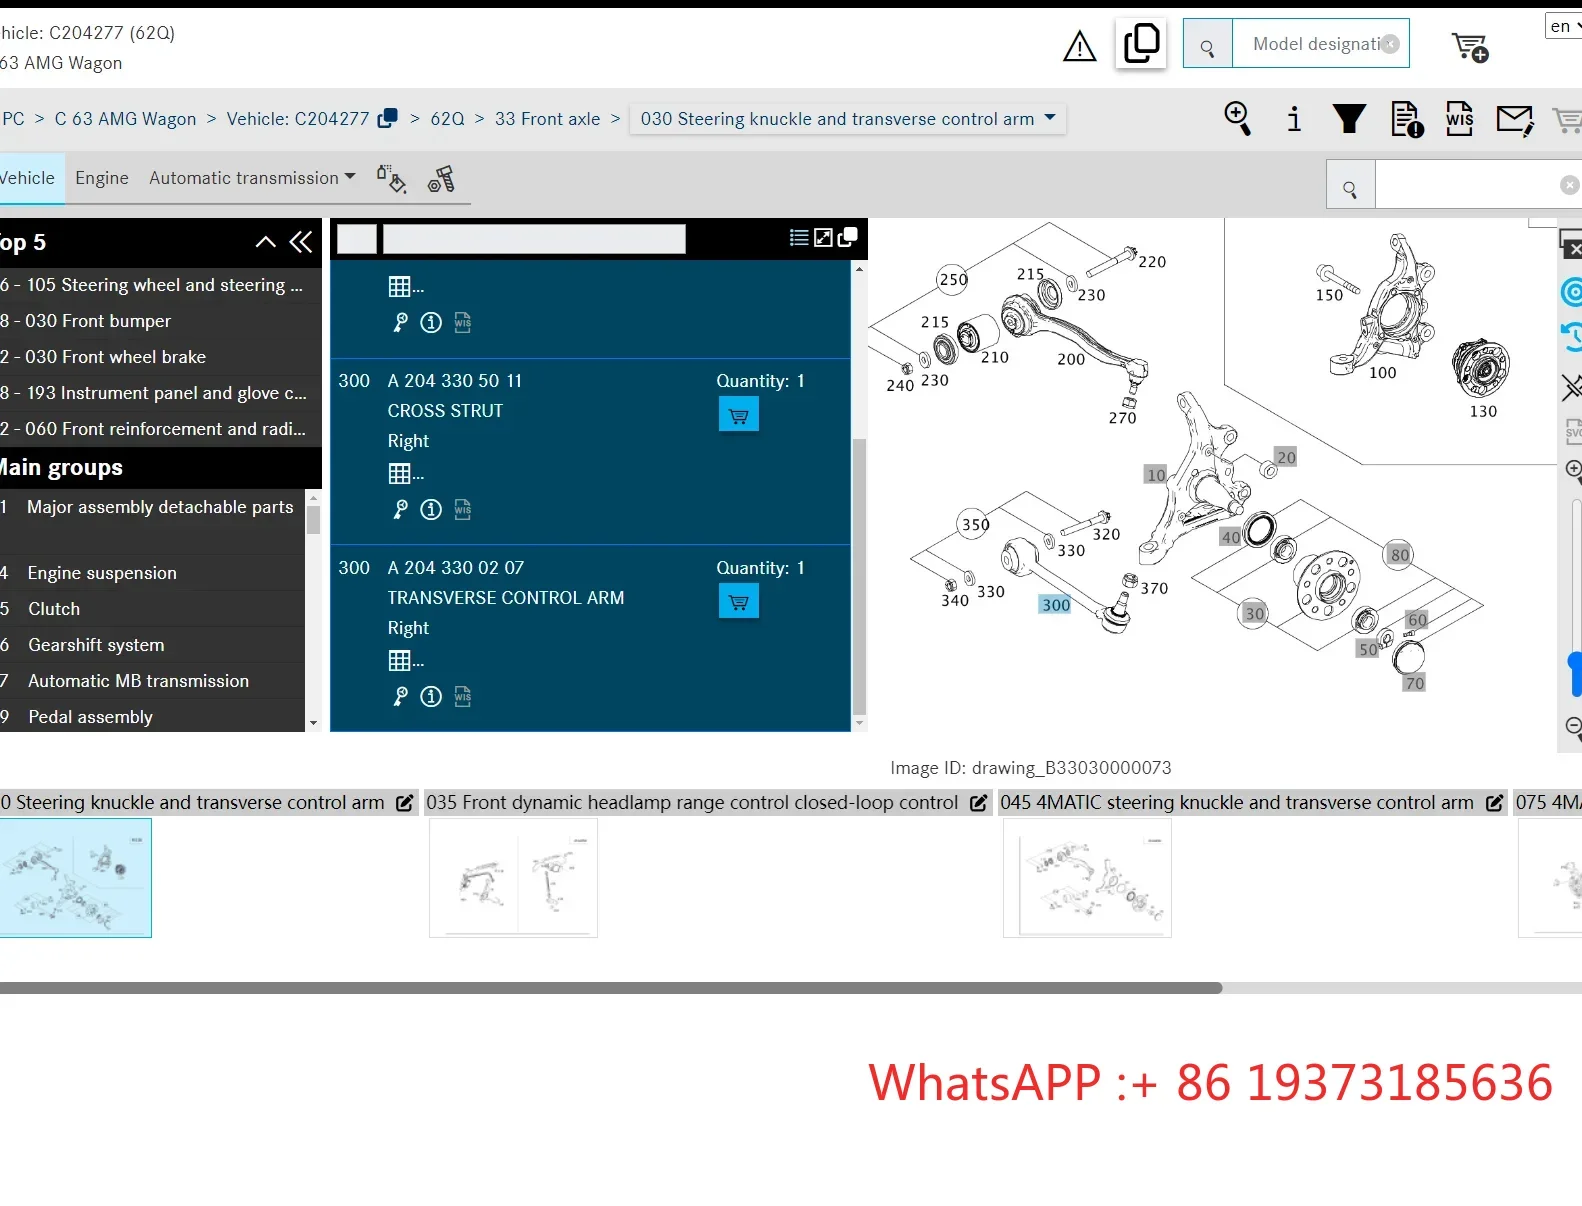Viewport: 1582px width, 1206px height.
Task: Click the search magnifier in tab row
Action: tap(1351, 185)
